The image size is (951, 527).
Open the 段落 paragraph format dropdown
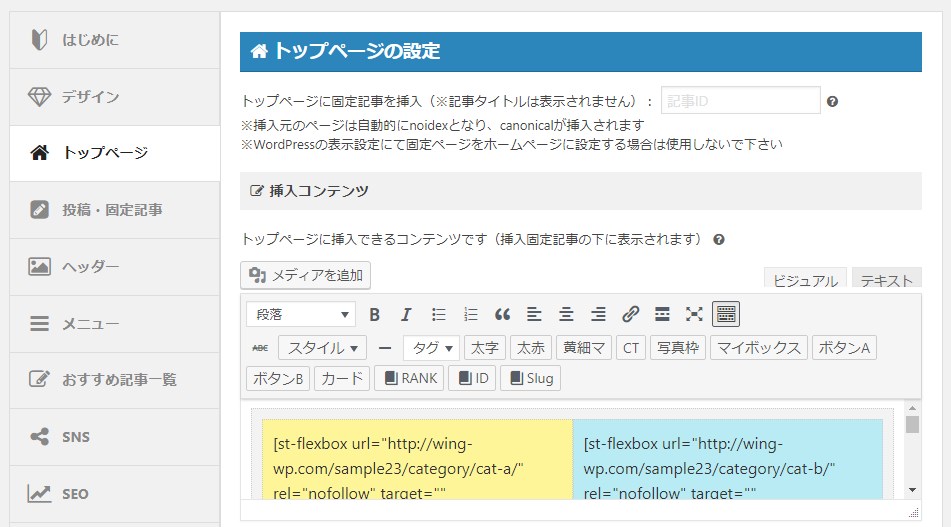[x=300, y=314]
